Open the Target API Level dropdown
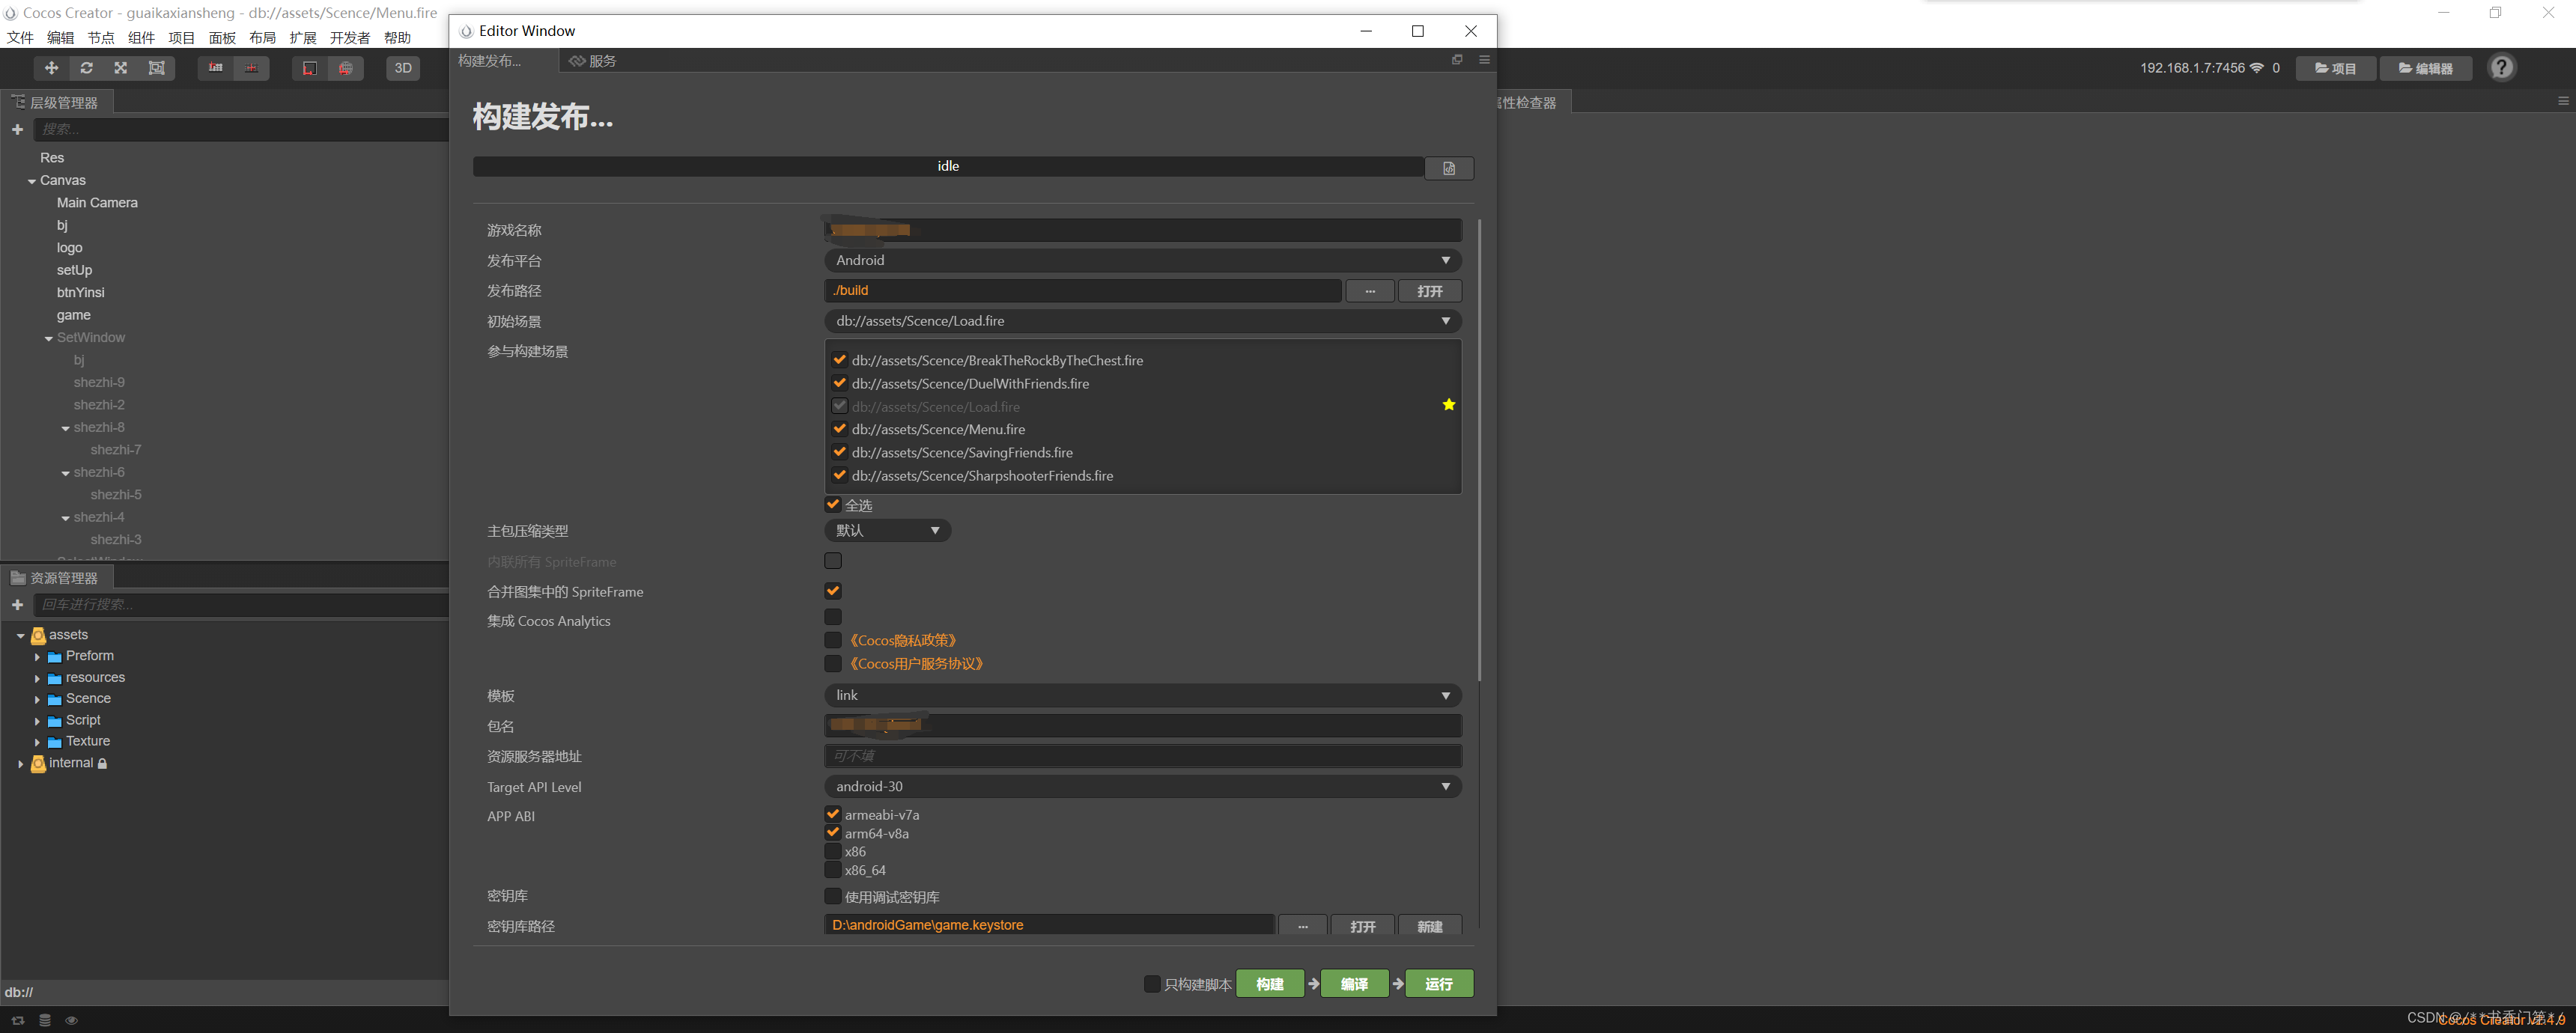This screenshot has height=1033, width=2576. [1142, 787]
